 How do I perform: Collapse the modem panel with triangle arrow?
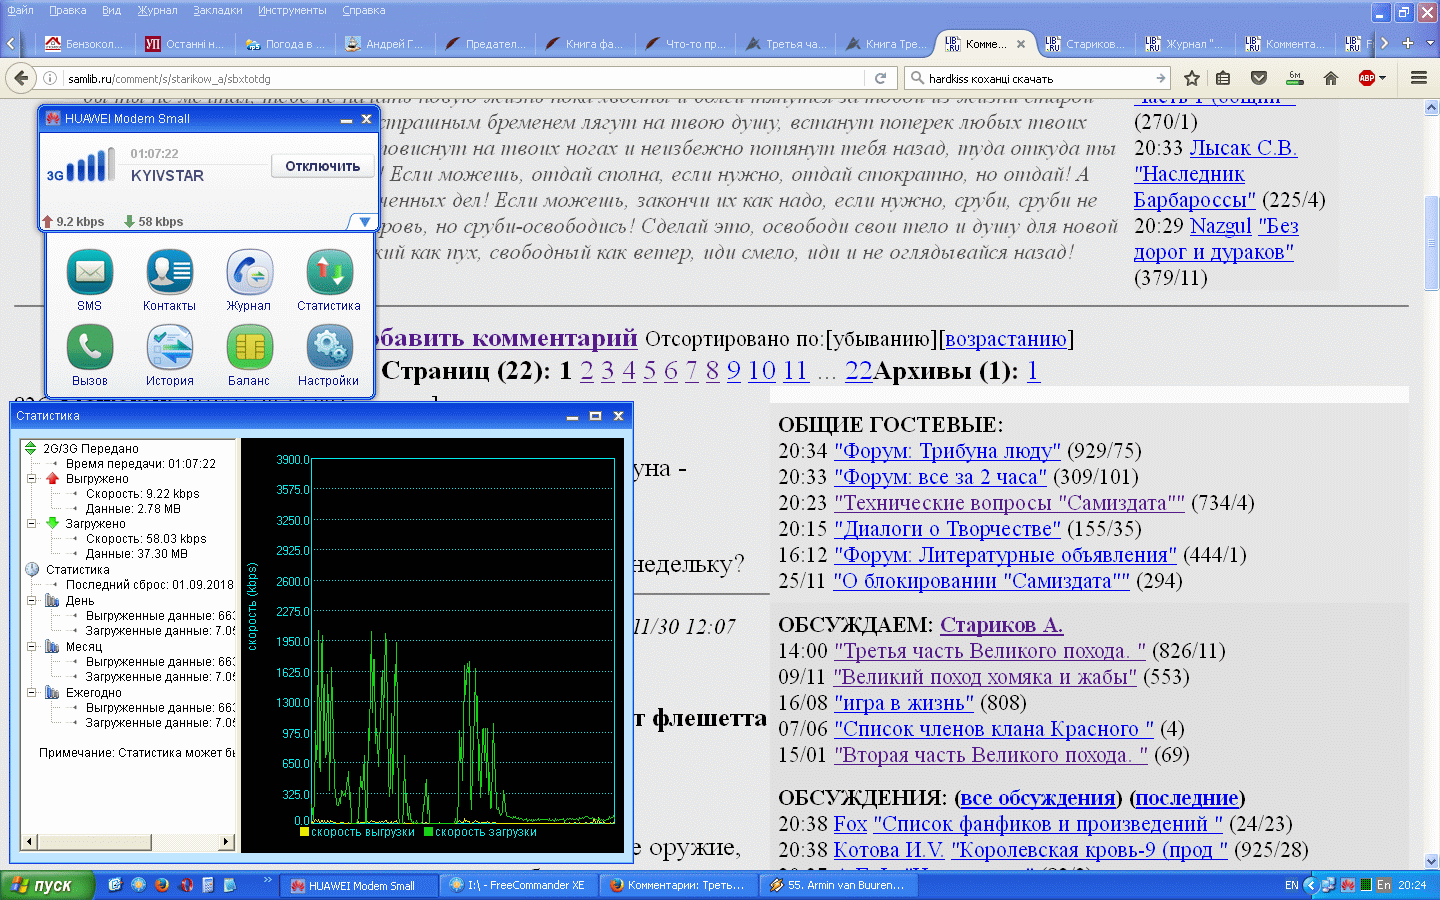tap(364, 222)
